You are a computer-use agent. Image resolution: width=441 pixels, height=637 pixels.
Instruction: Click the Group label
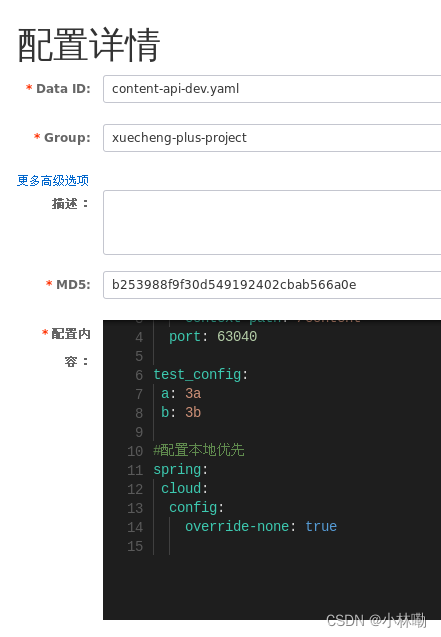tap(67, 138)
